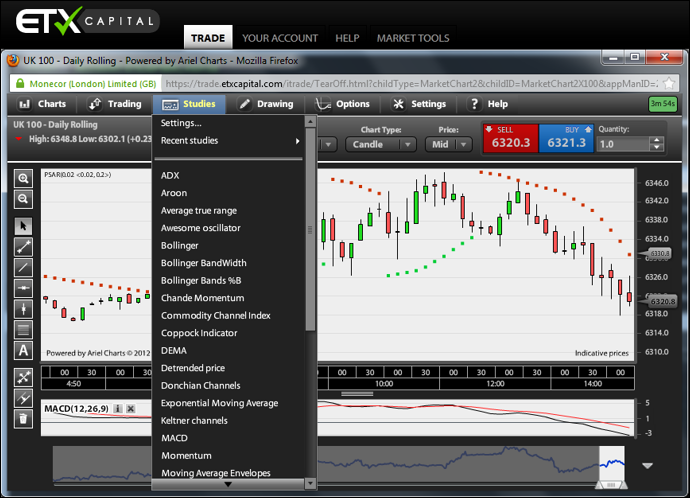Click the collapse arrow below the navigator chart
The image size is (690, 498).
[647, 465]
